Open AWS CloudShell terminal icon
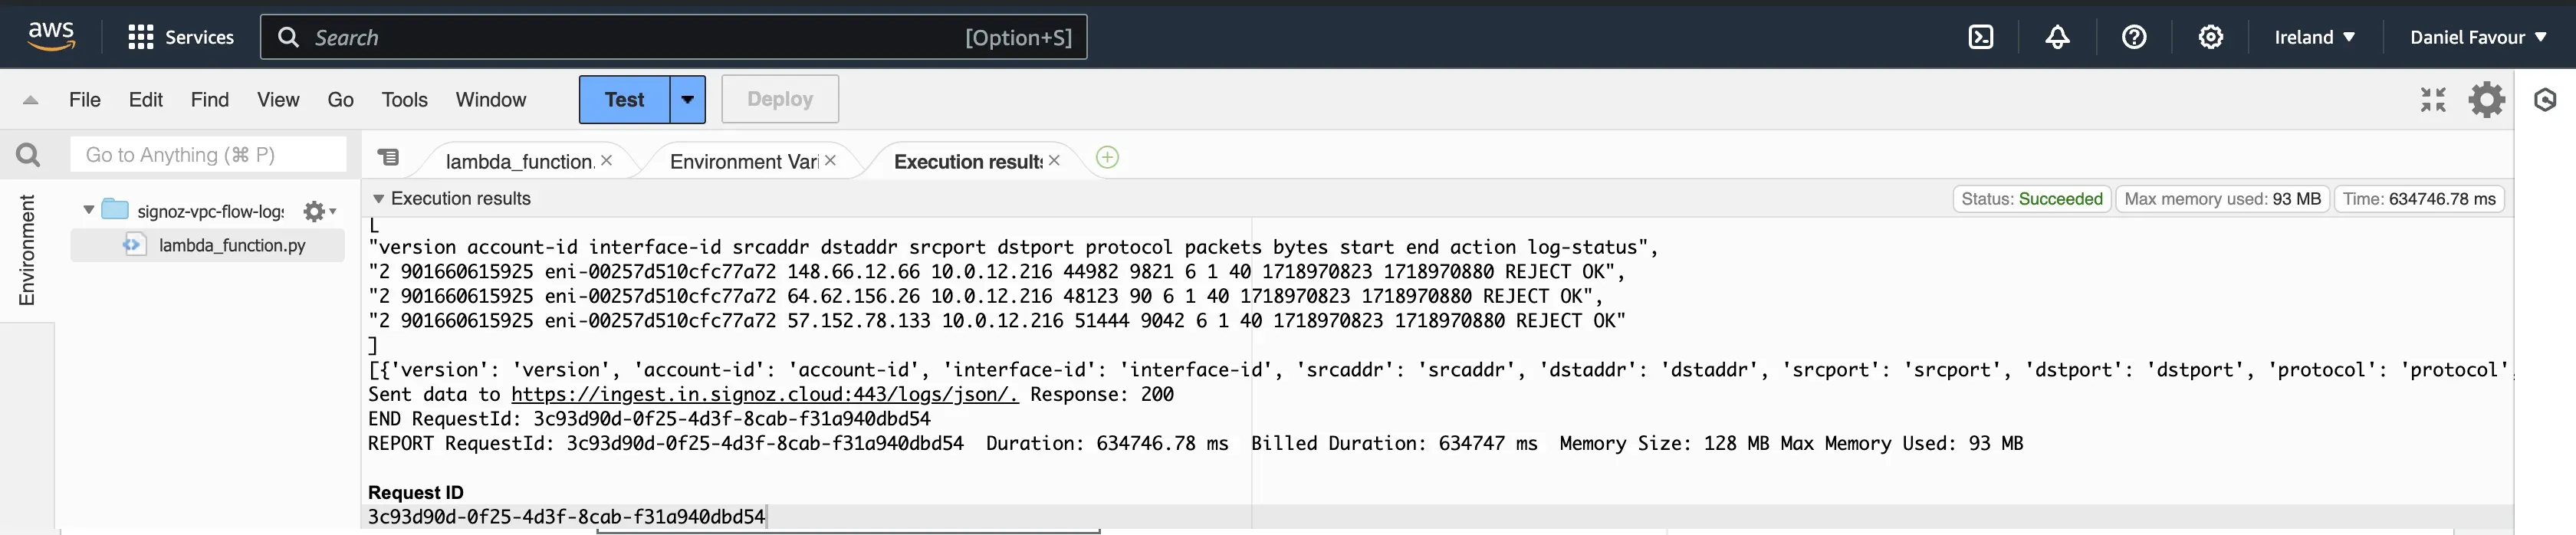Viewport: 2576px width, 535px height. coord(1980,37)
